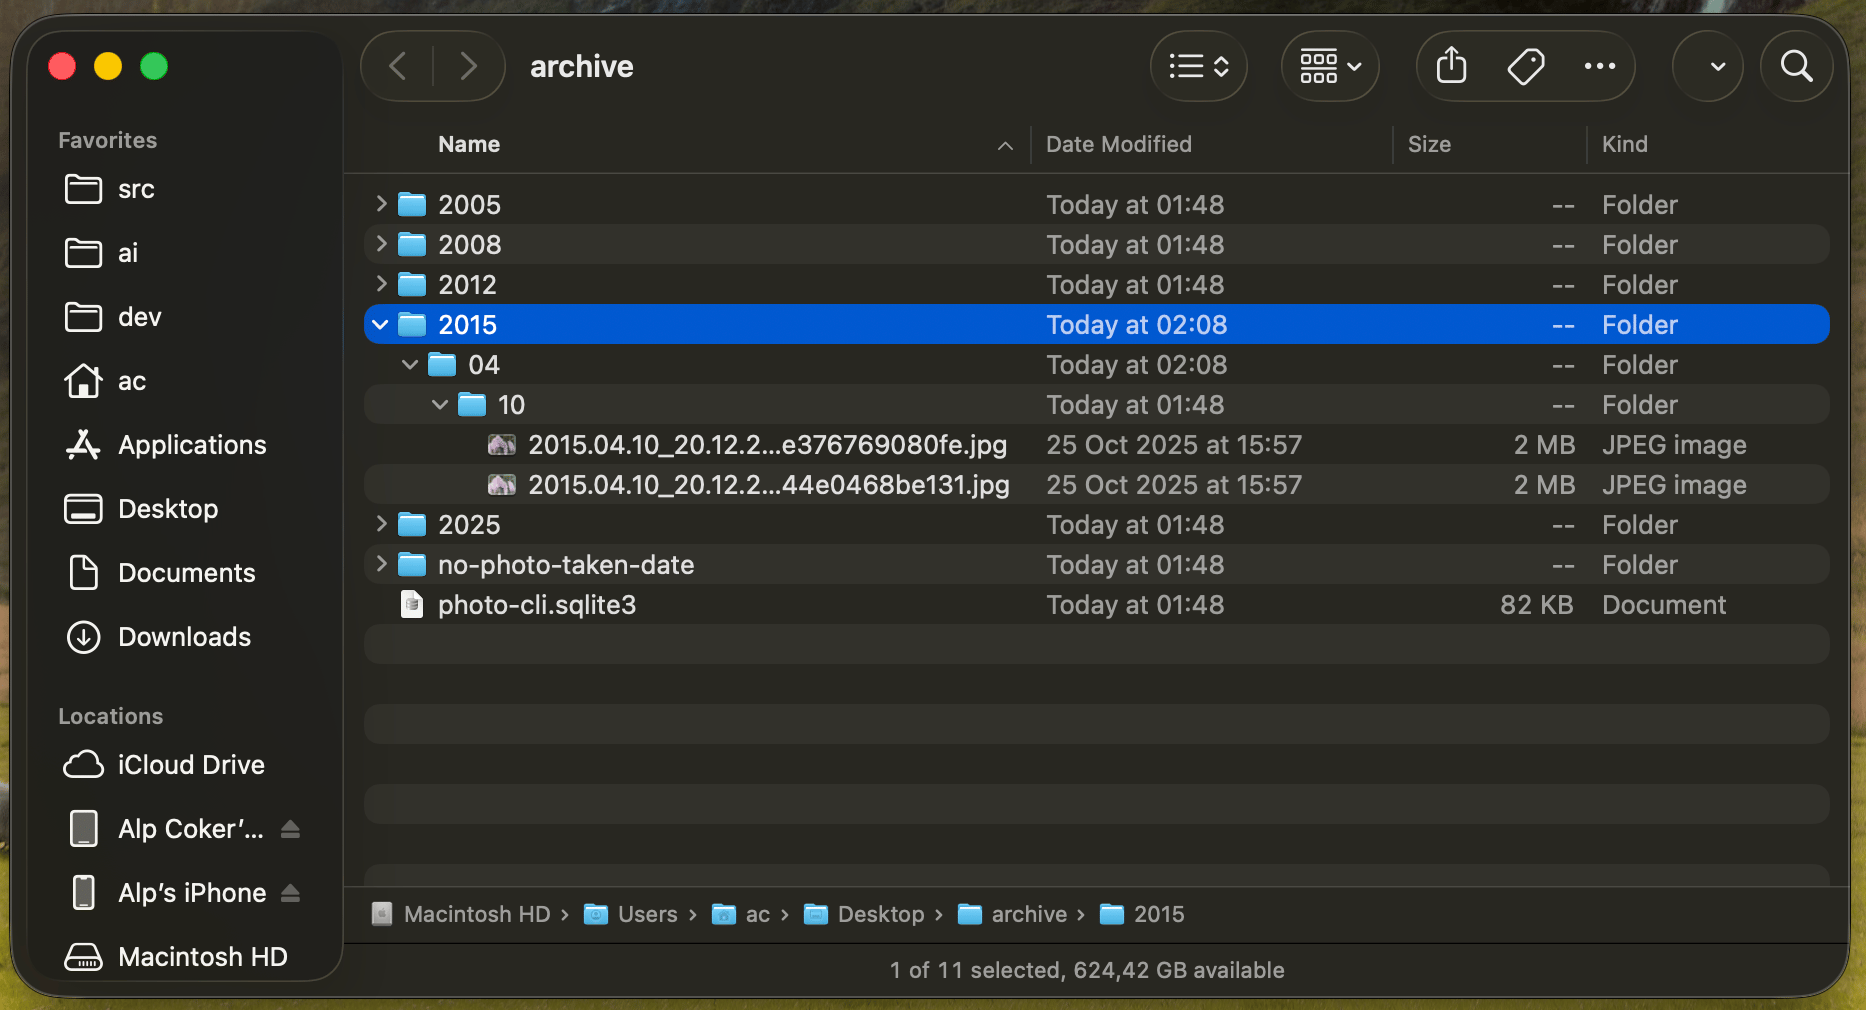Select the 10 subfolder icon
The width and height of the screenshot is (1866, 1010).
click(472, 404)
